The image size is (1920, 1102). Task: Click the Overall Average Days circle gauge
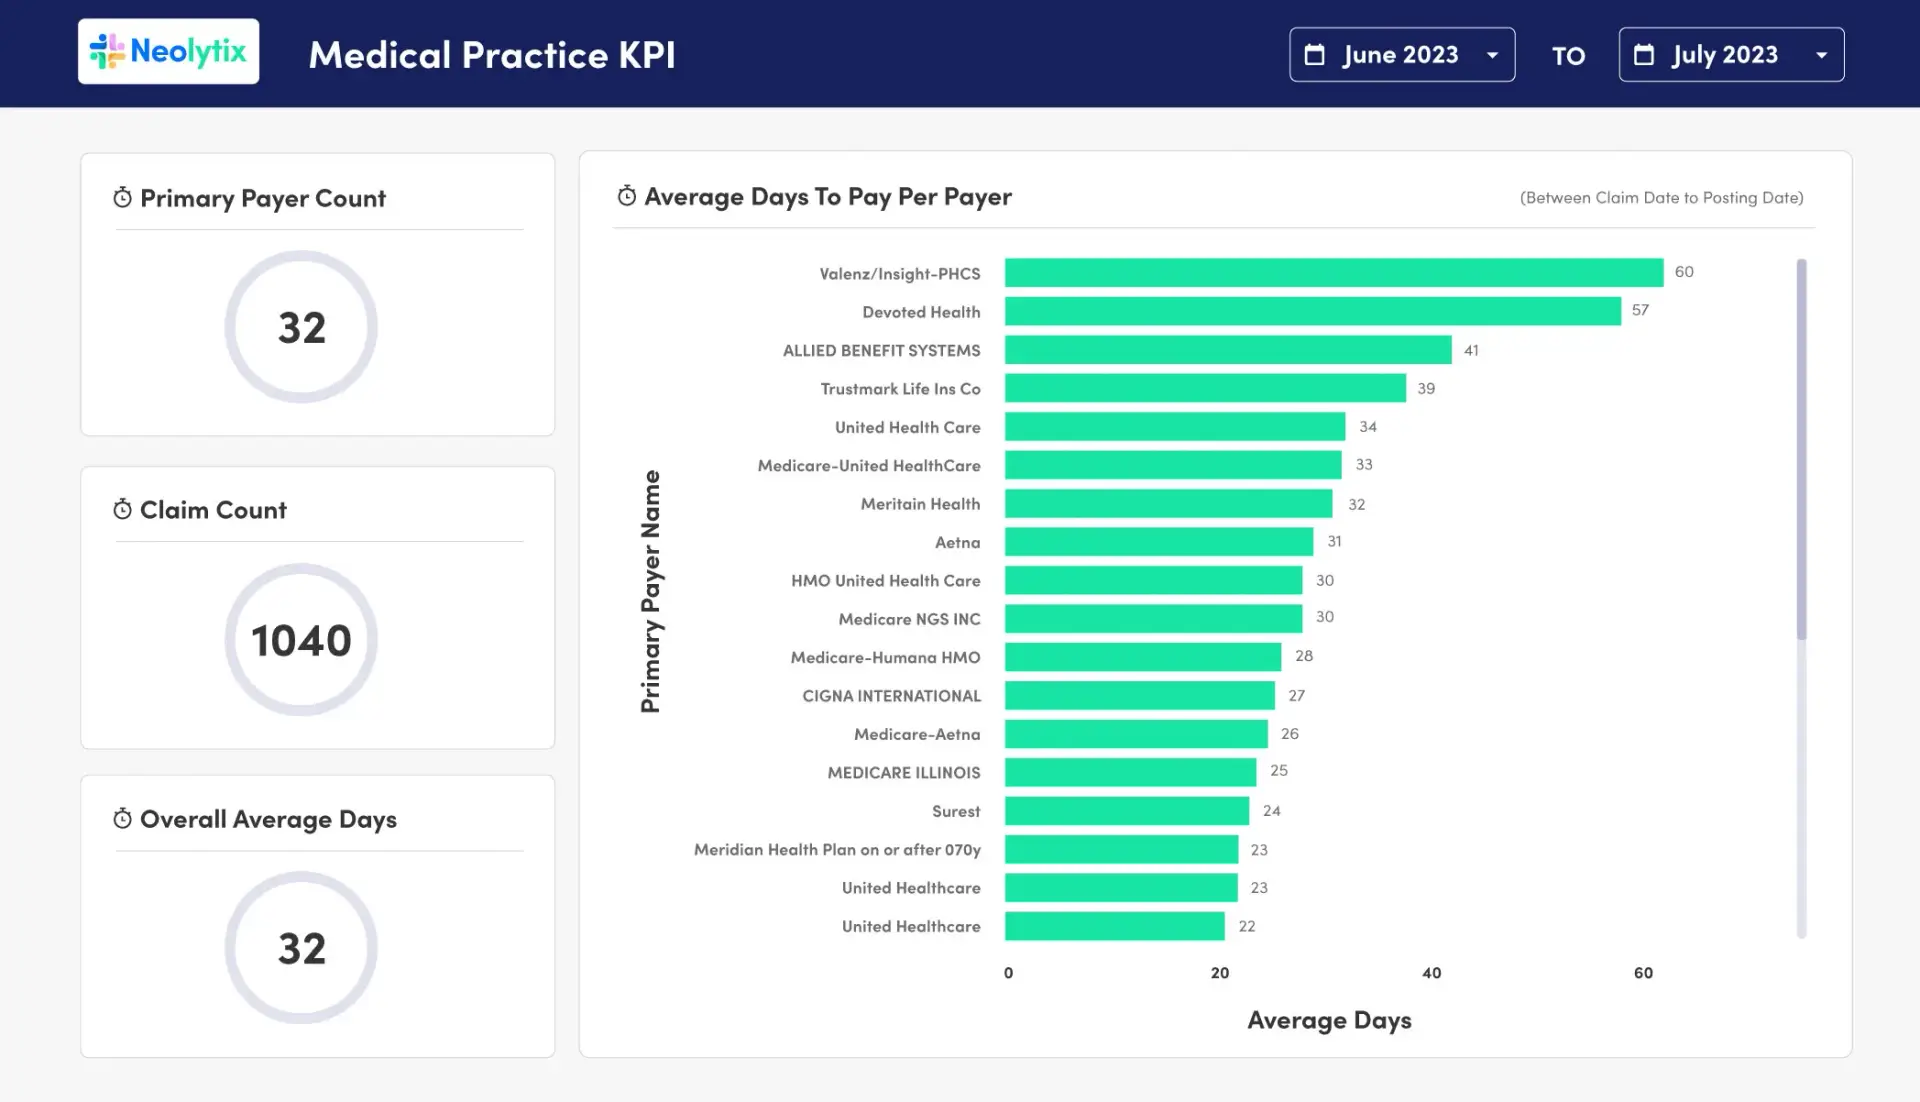pos(300,947)
